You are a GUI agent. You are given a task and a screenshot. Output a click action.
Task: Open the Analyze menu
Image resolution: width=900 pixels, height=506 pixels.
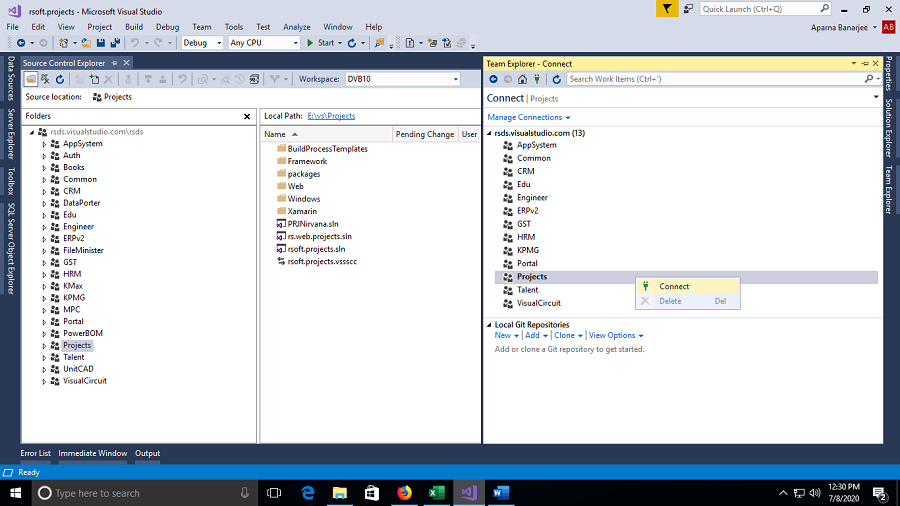coord(296,27)
